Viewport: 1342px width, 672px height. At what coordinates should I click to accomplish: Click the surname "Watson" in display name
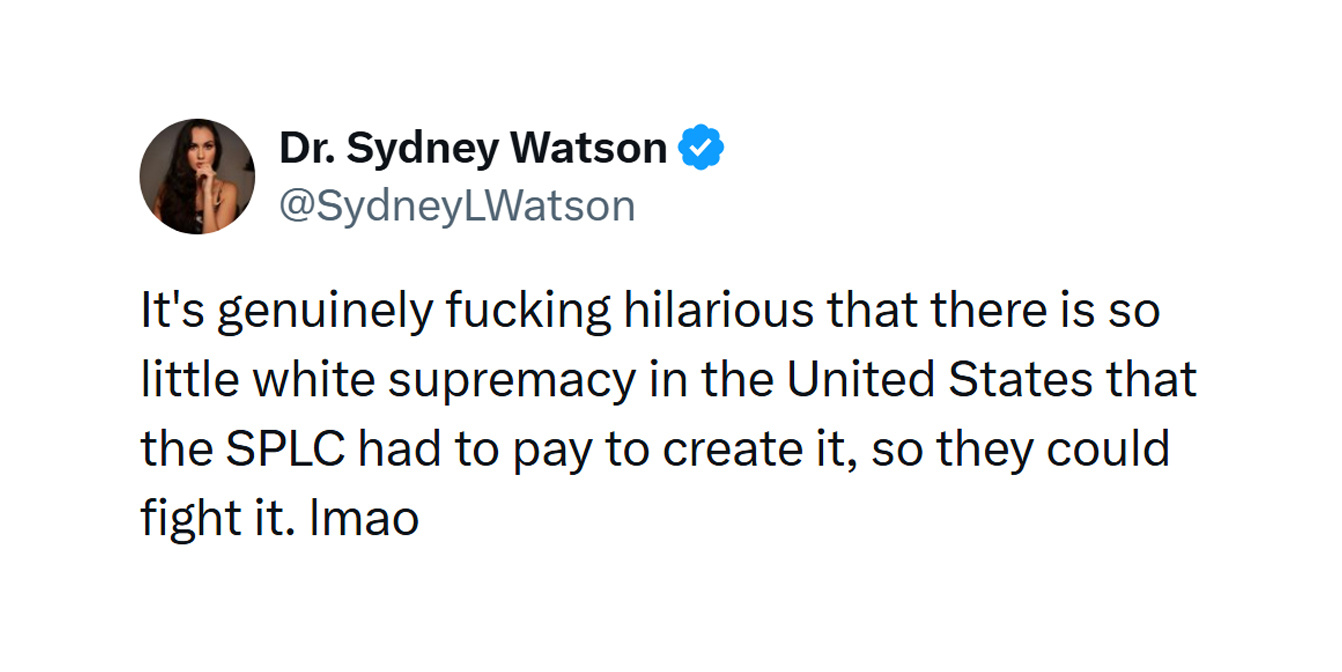pos(589,149)
